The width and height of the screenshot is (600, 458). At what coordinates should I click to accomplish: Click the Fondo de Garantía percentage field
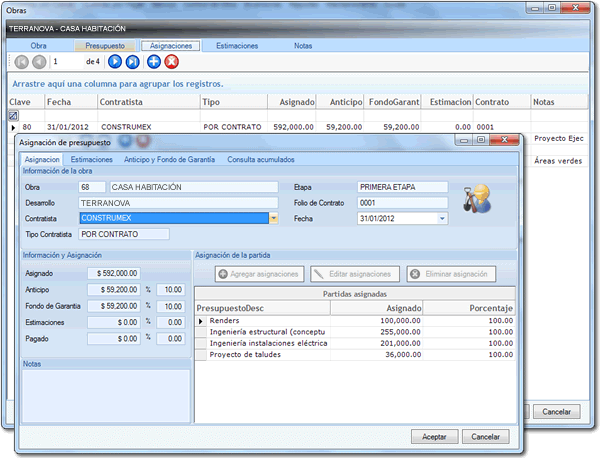171,306
